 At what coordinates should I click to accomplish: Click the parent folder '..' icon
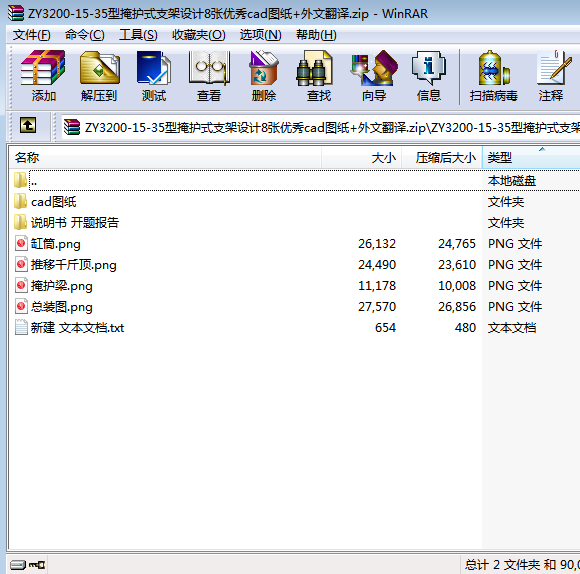20,180
